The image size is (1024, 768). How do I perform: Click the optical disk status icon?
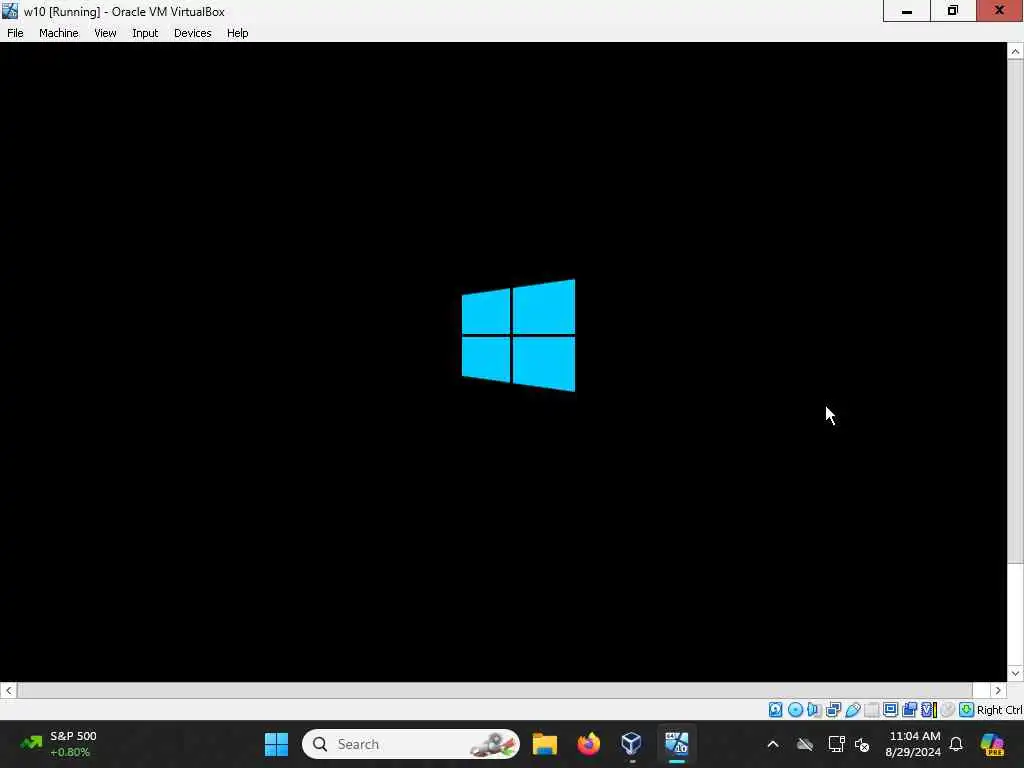[795, 709]
